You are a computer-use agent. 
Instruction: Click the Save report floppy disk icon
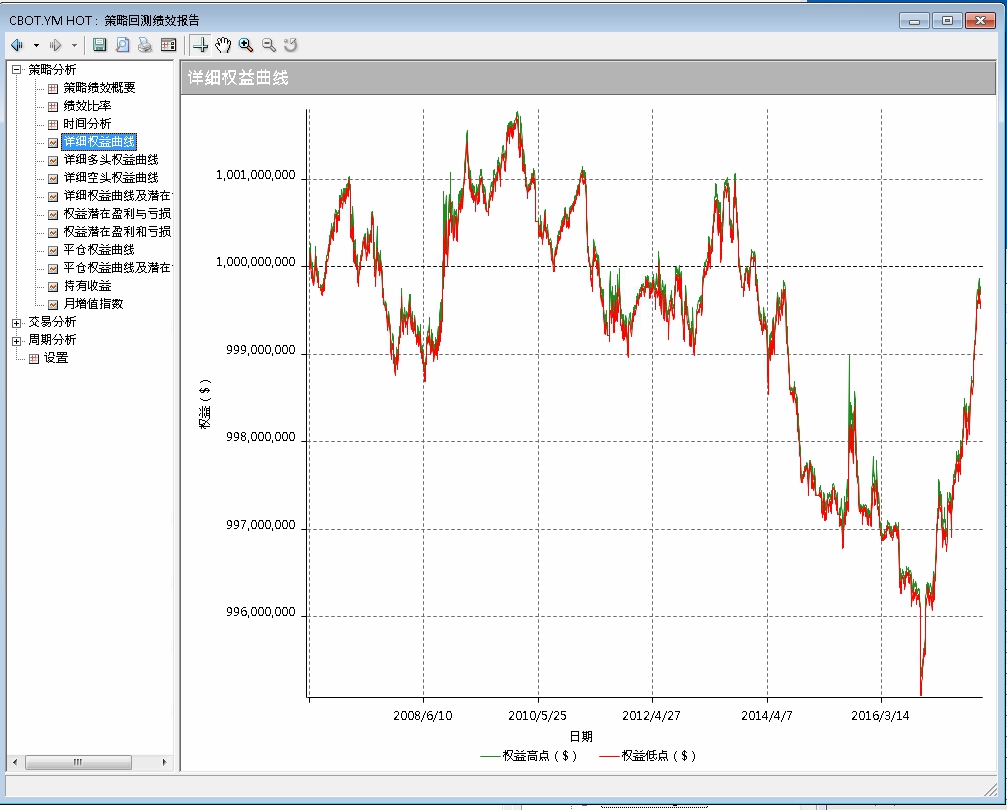pyautogui.click(x=100, y=45)
